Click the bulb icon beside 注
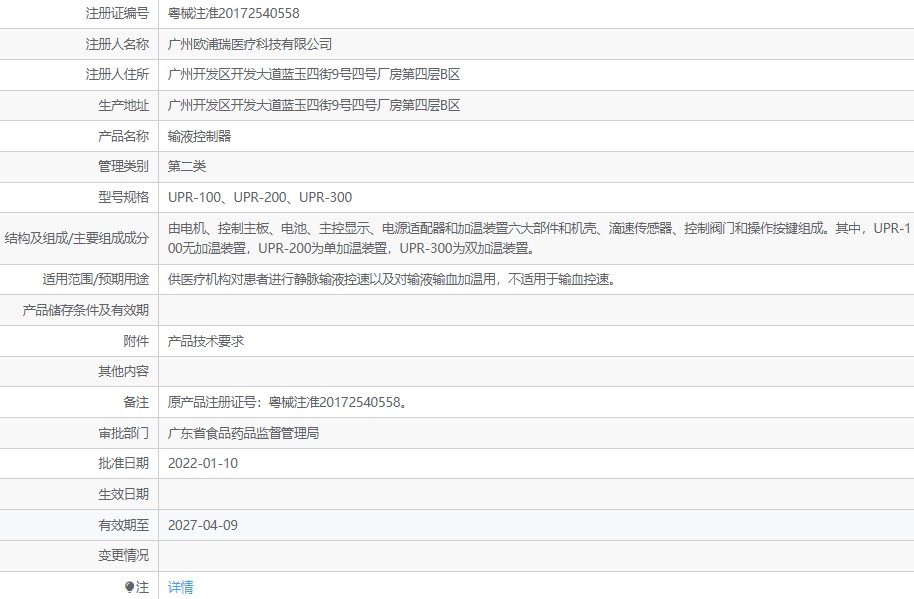This screenshot has width=914, height=599. (x=129, y=587)
